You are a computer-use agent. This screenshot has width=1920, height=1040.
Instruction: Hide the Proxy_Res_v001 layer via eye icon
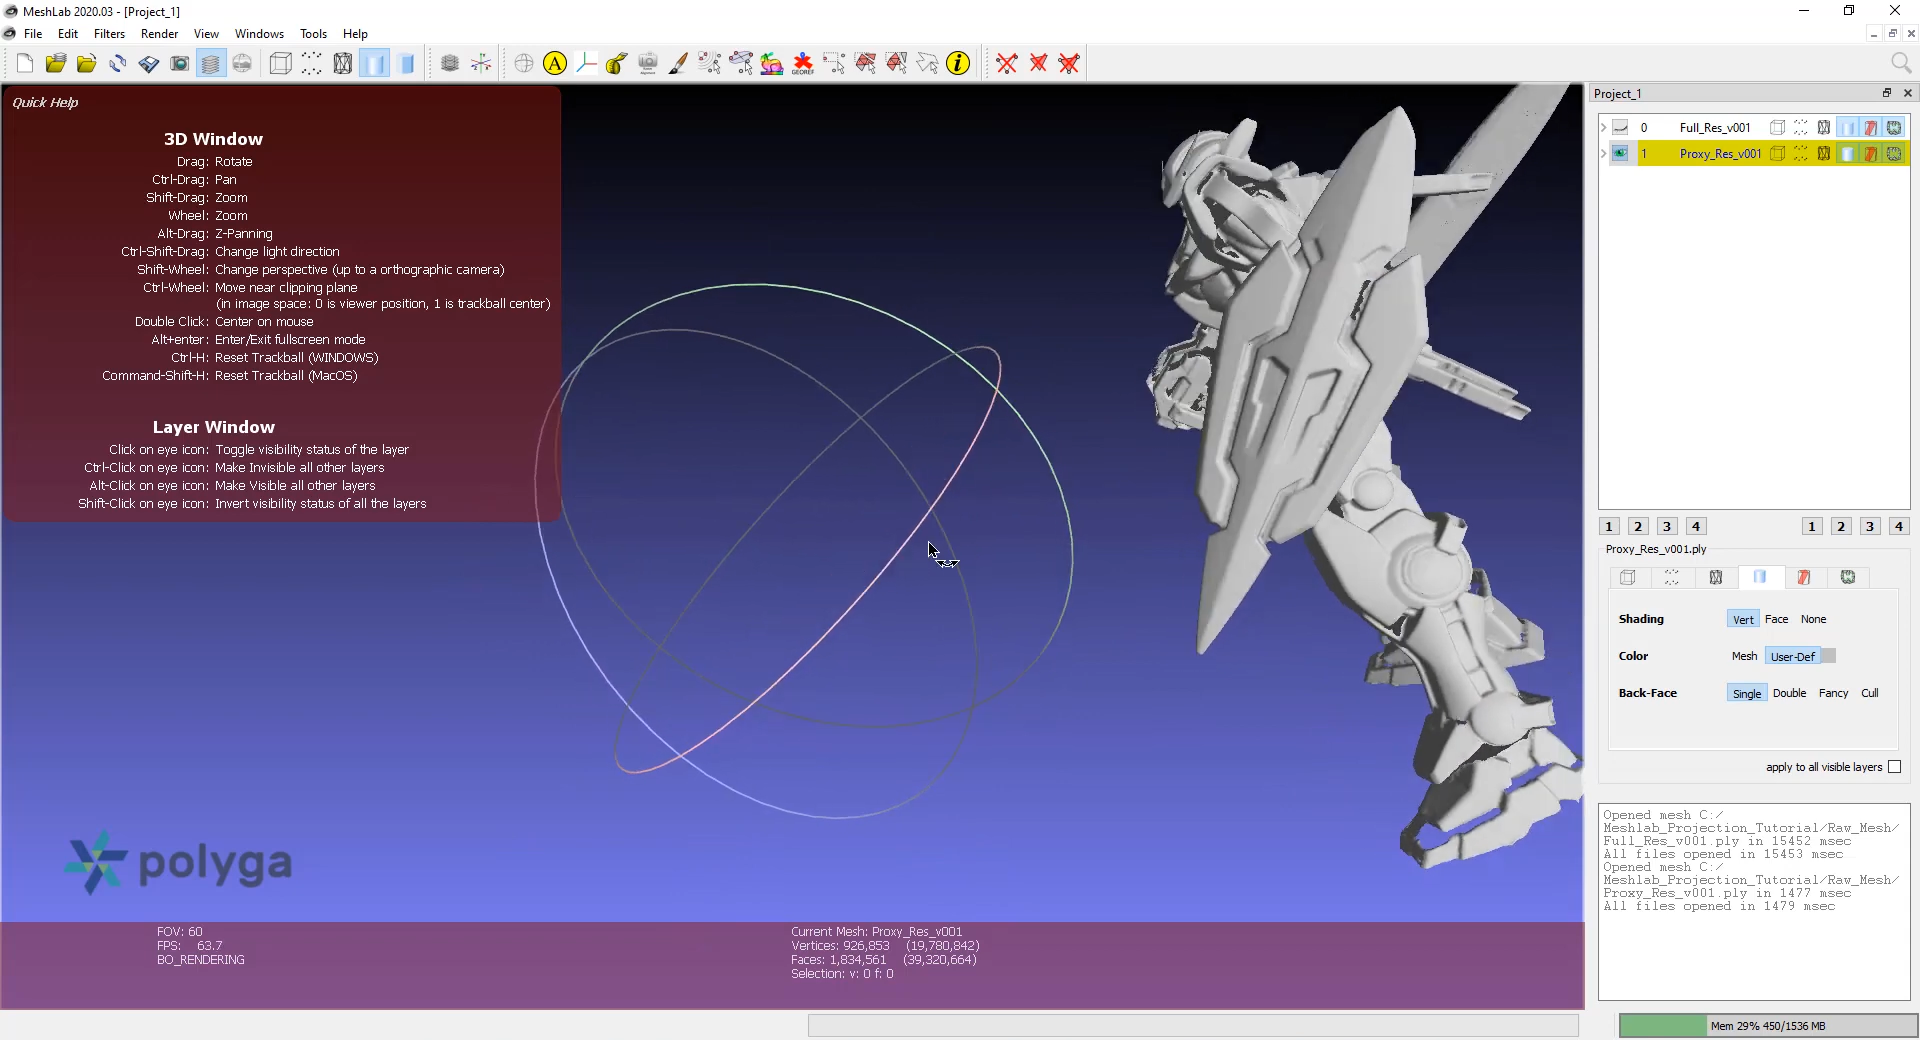tap(1620, 154)
